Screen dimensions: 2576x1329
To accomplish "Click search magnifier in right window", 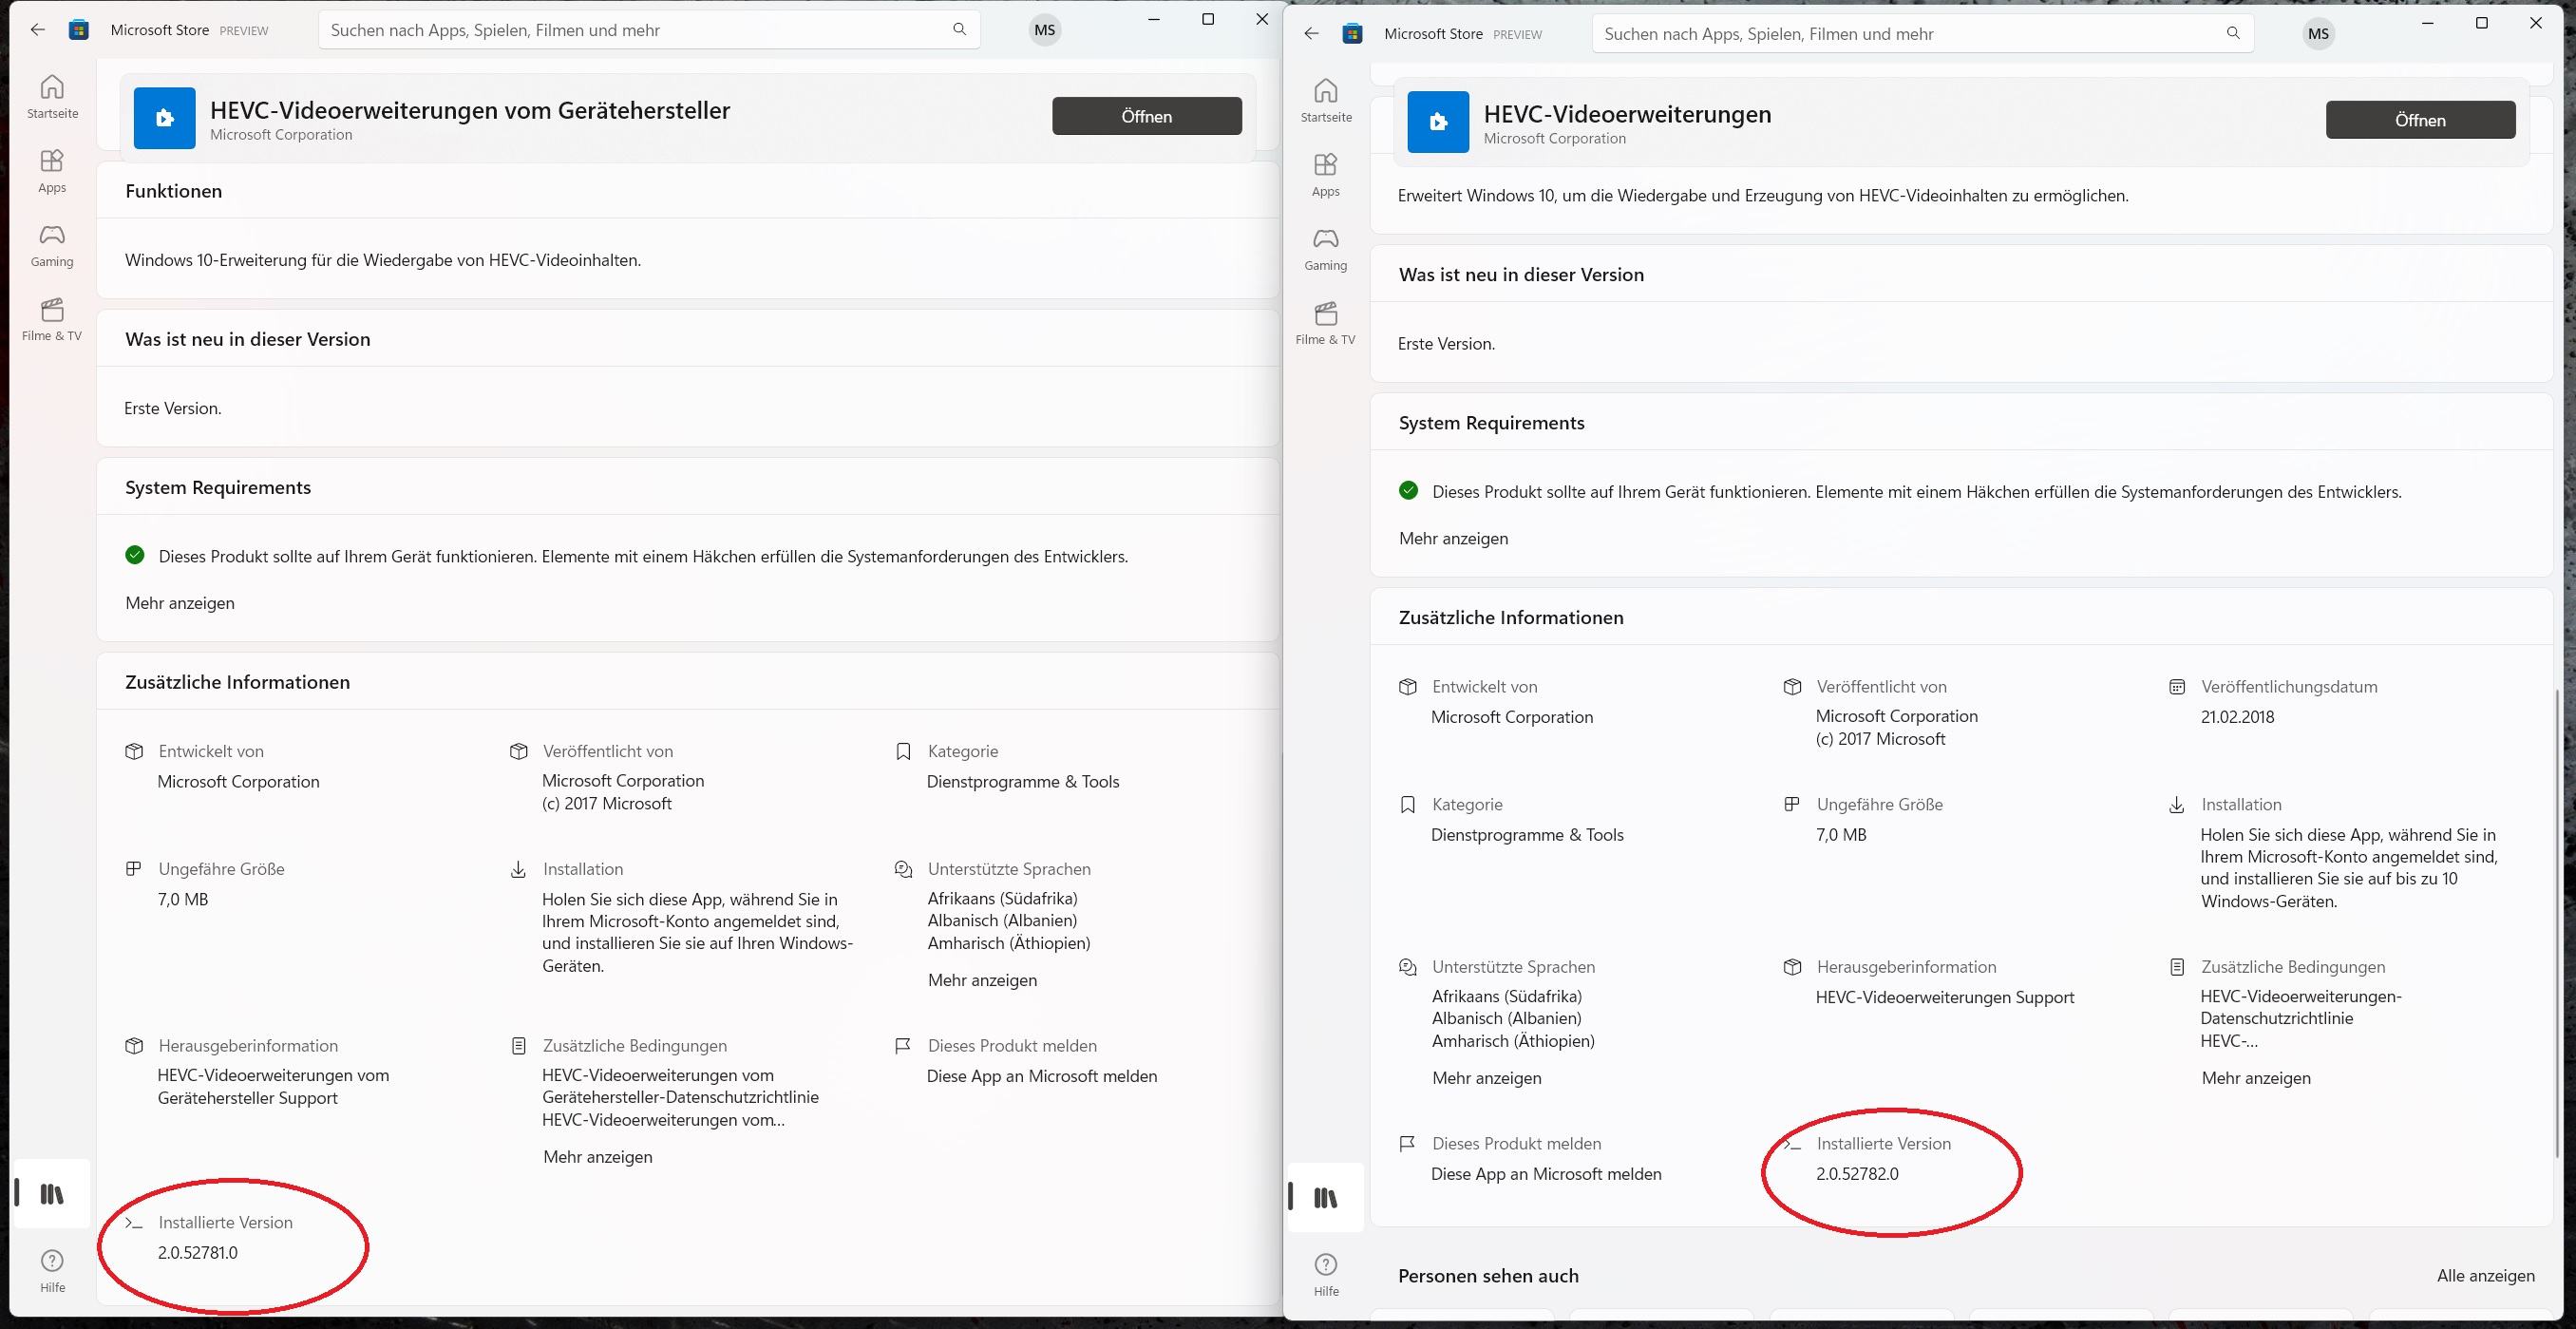I will pos(2233,33).
